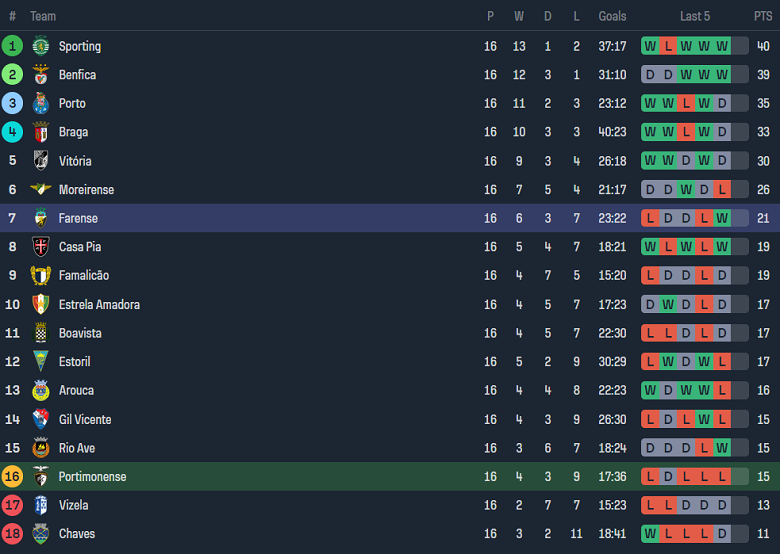The image size is (780, 554).
Task: Click the Farense club crest icon
Action: tap(41, 218)
